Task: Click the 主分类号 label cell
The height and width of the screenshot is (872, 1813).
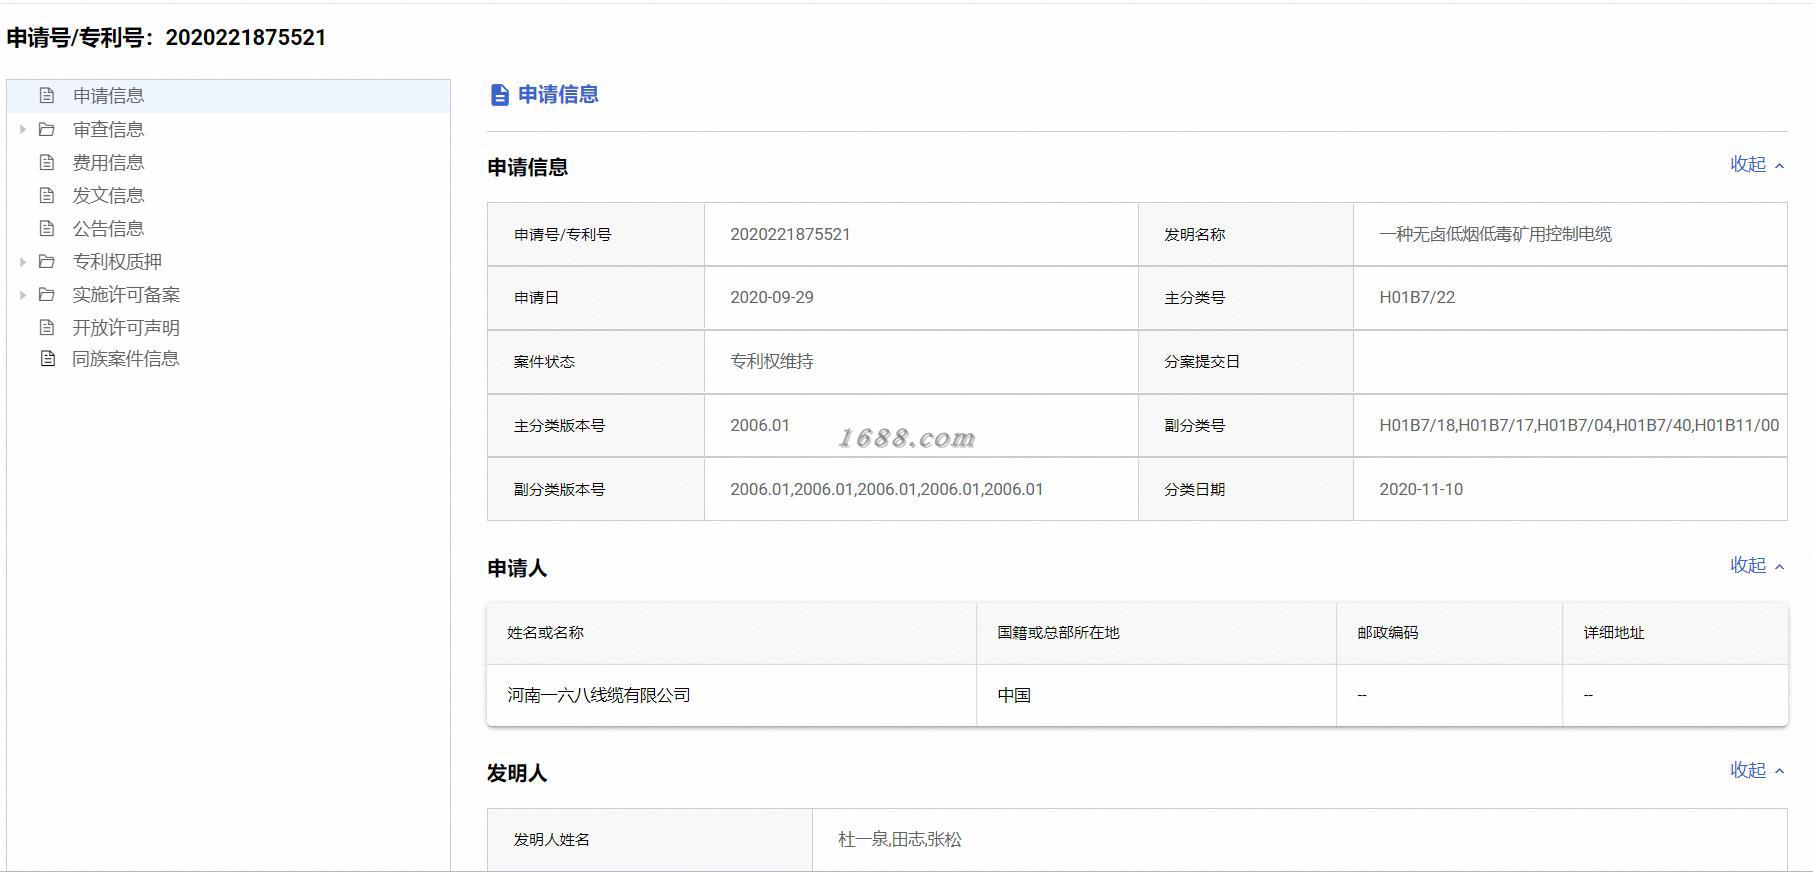Action: [x=1246, y=297]
